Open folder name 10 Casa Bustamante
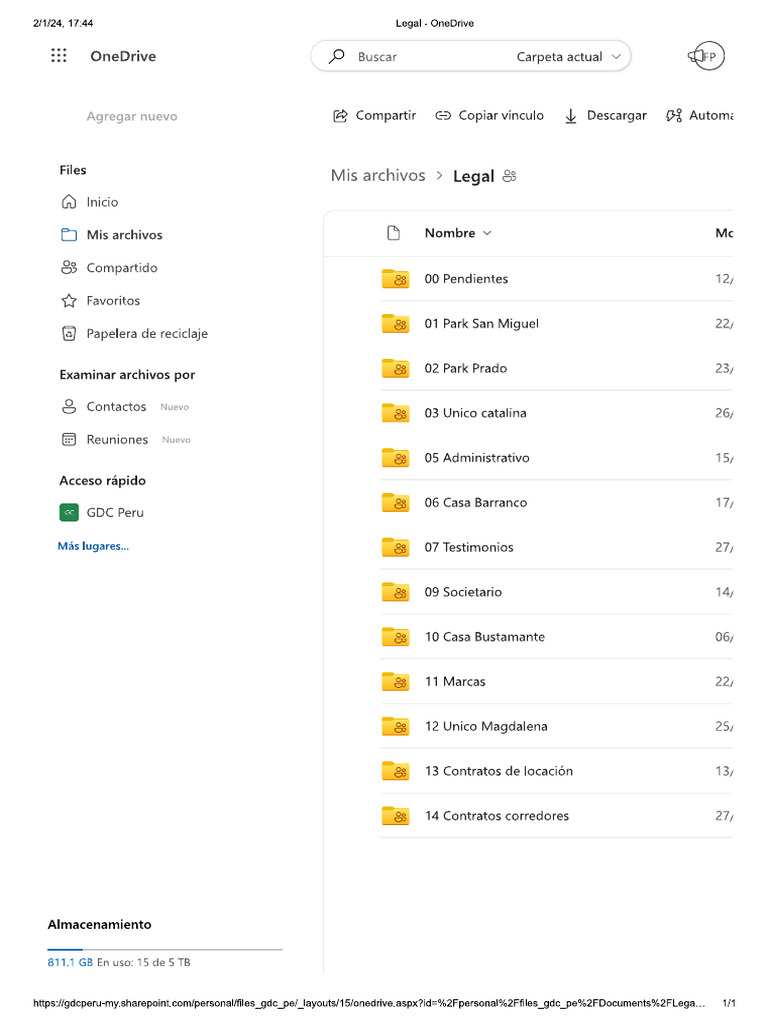The width and height of the screenshot is (768, 1024). 485,637
